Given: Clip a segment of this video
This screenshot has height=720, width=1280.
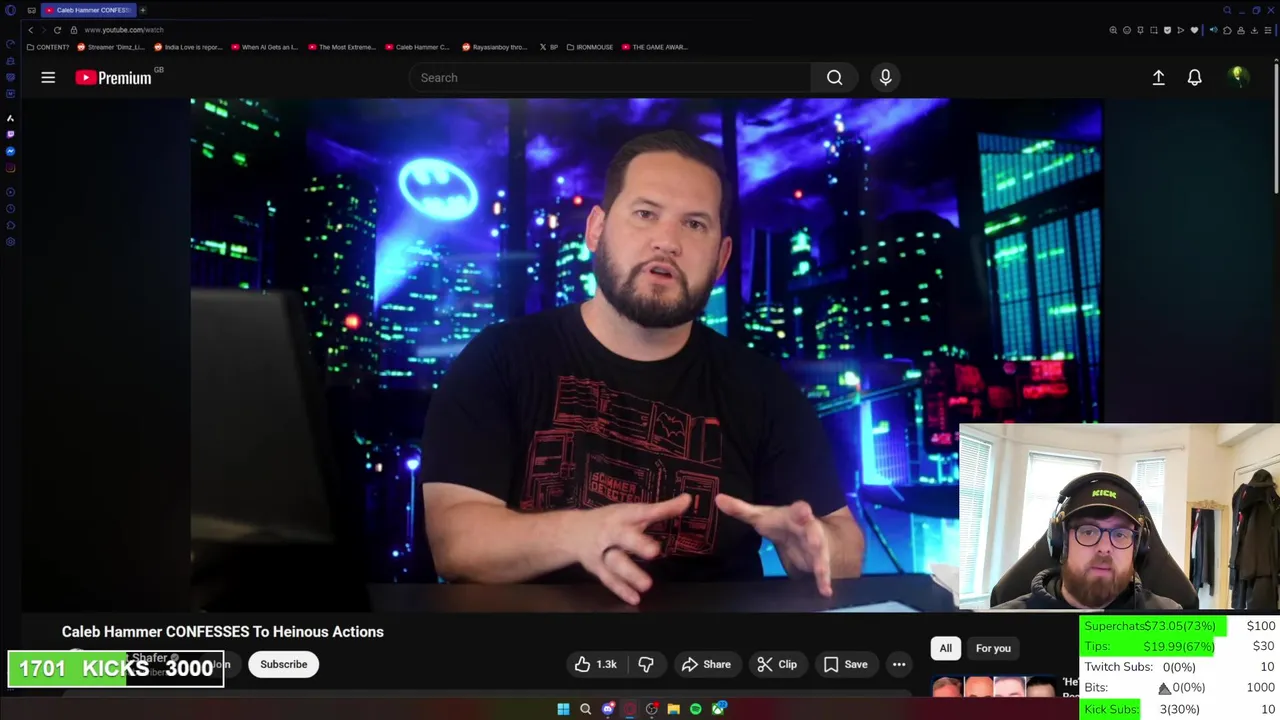Looking at the screenshot, I should pyautogui.click(x=777, y=664).
